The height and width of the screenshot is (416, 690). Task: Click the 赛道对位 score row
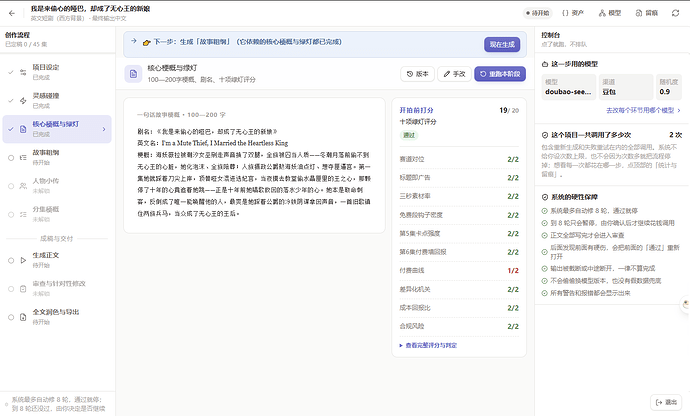pyautogui.click(x=459, y=159)
